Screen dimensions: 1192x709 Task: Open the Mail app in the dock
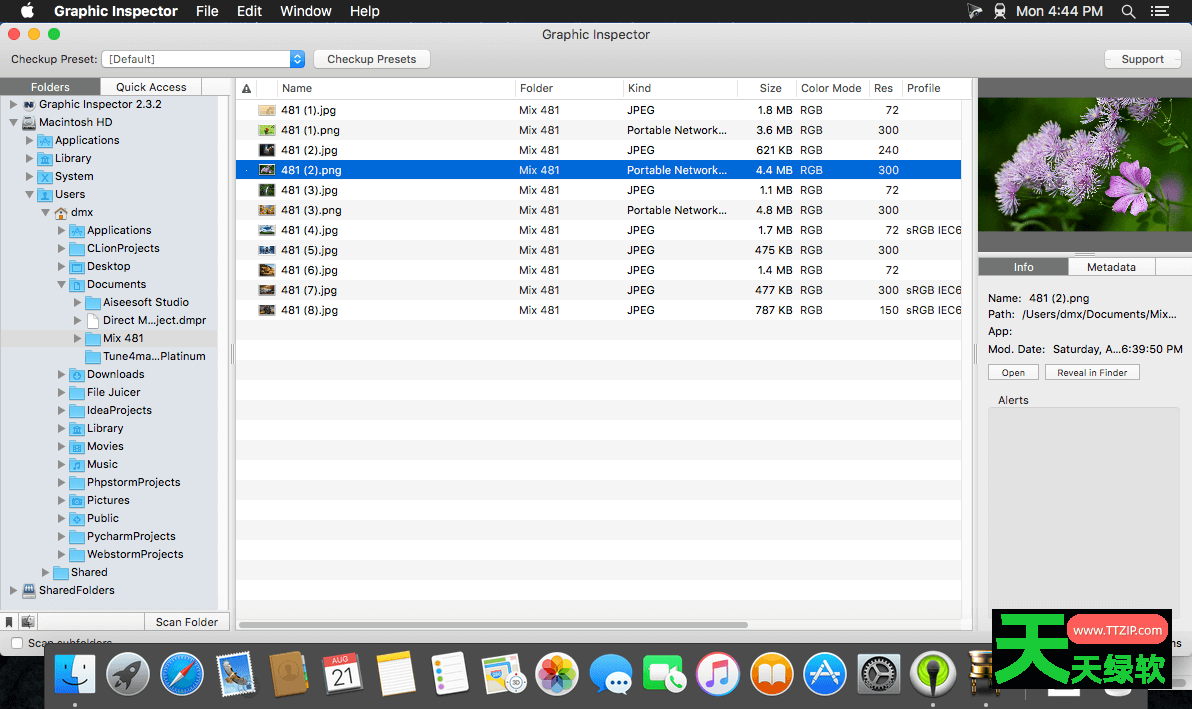236,674
